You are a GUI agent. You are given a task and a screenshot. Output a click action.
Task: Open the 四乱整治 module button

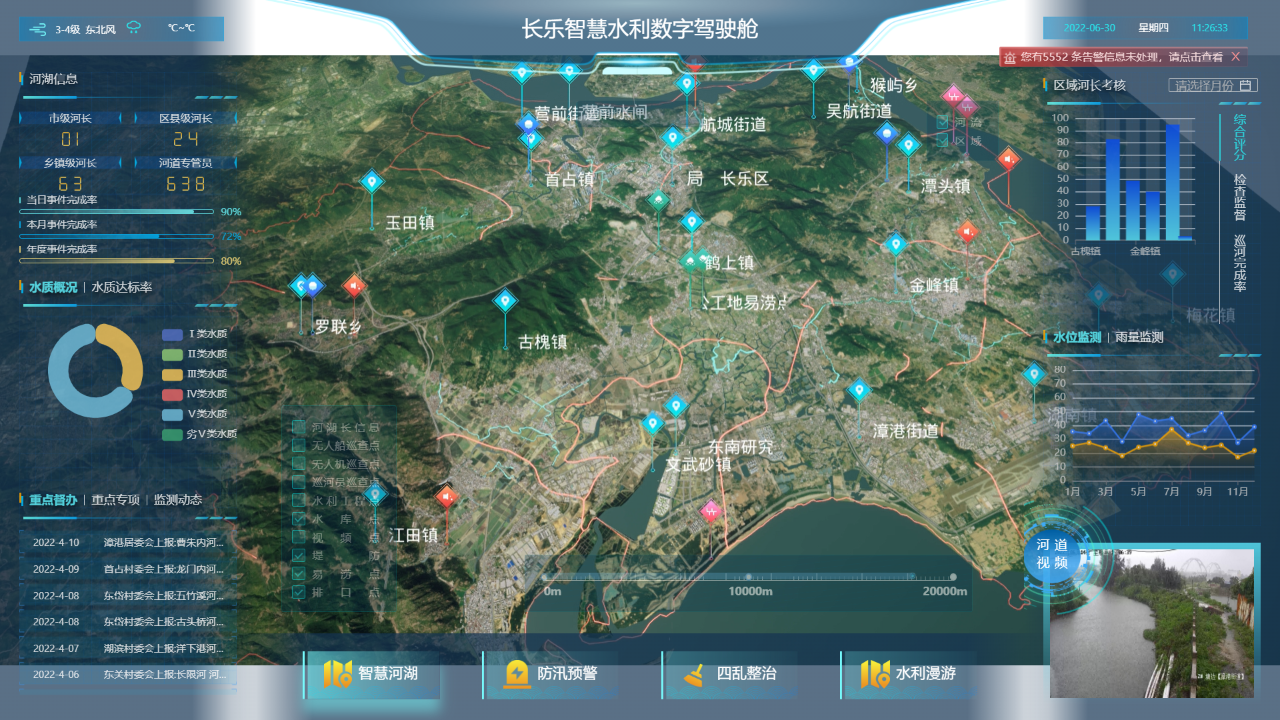pos(729,674)
